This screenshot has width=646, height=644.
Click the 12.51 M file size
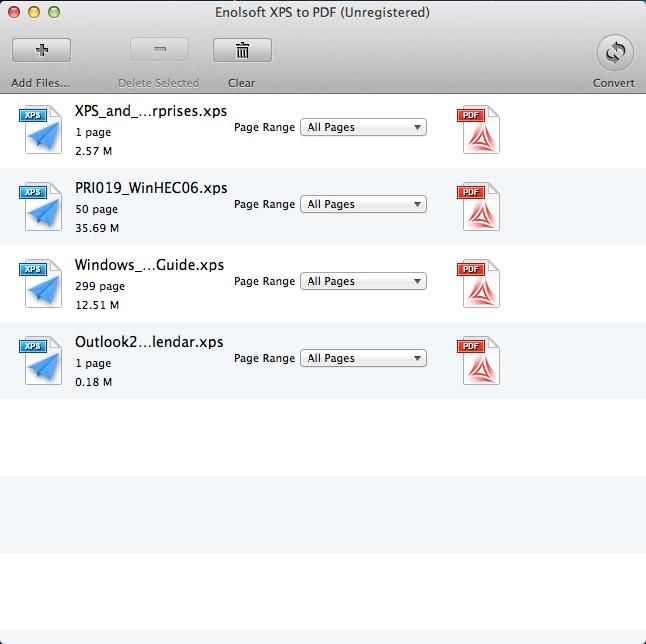[x=97, y=305]
